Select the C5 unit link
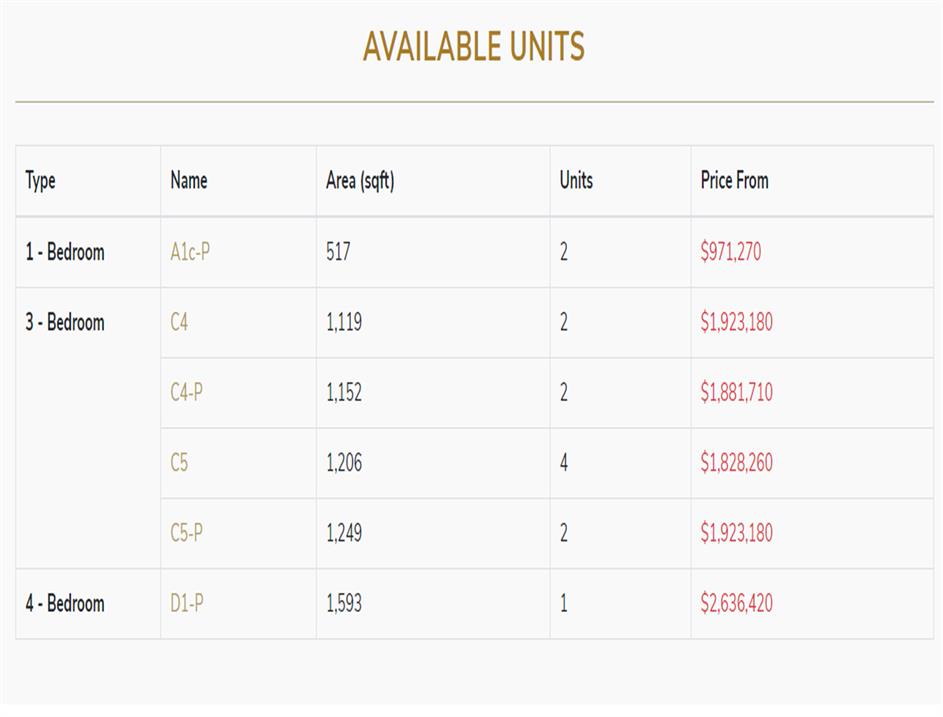 click(x=179, y=463)
